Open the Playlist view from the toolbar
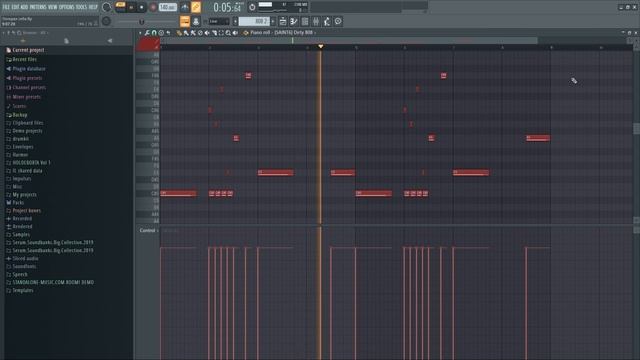The height and width of the screenshot is (360, 640). click(x=283, y=21)
